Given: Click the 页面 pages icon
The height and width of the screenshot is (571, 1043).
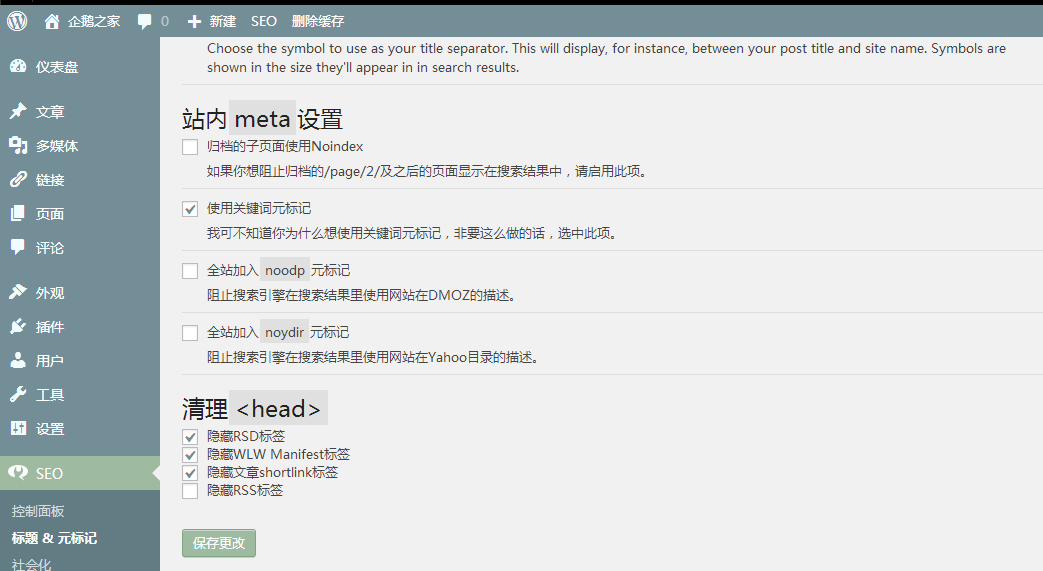Looking at the screenshot, I should point(18,213).
